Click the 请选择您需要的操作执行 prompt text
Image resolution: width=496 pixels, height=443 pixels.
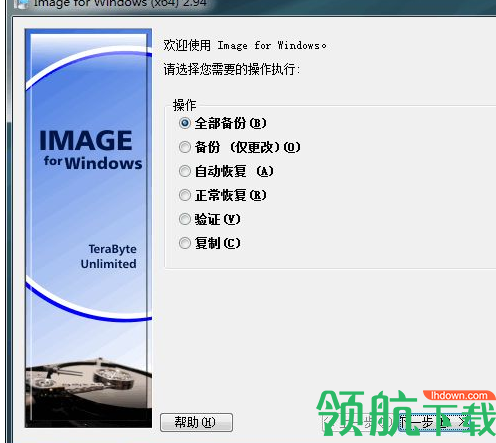tap(232, 69)
